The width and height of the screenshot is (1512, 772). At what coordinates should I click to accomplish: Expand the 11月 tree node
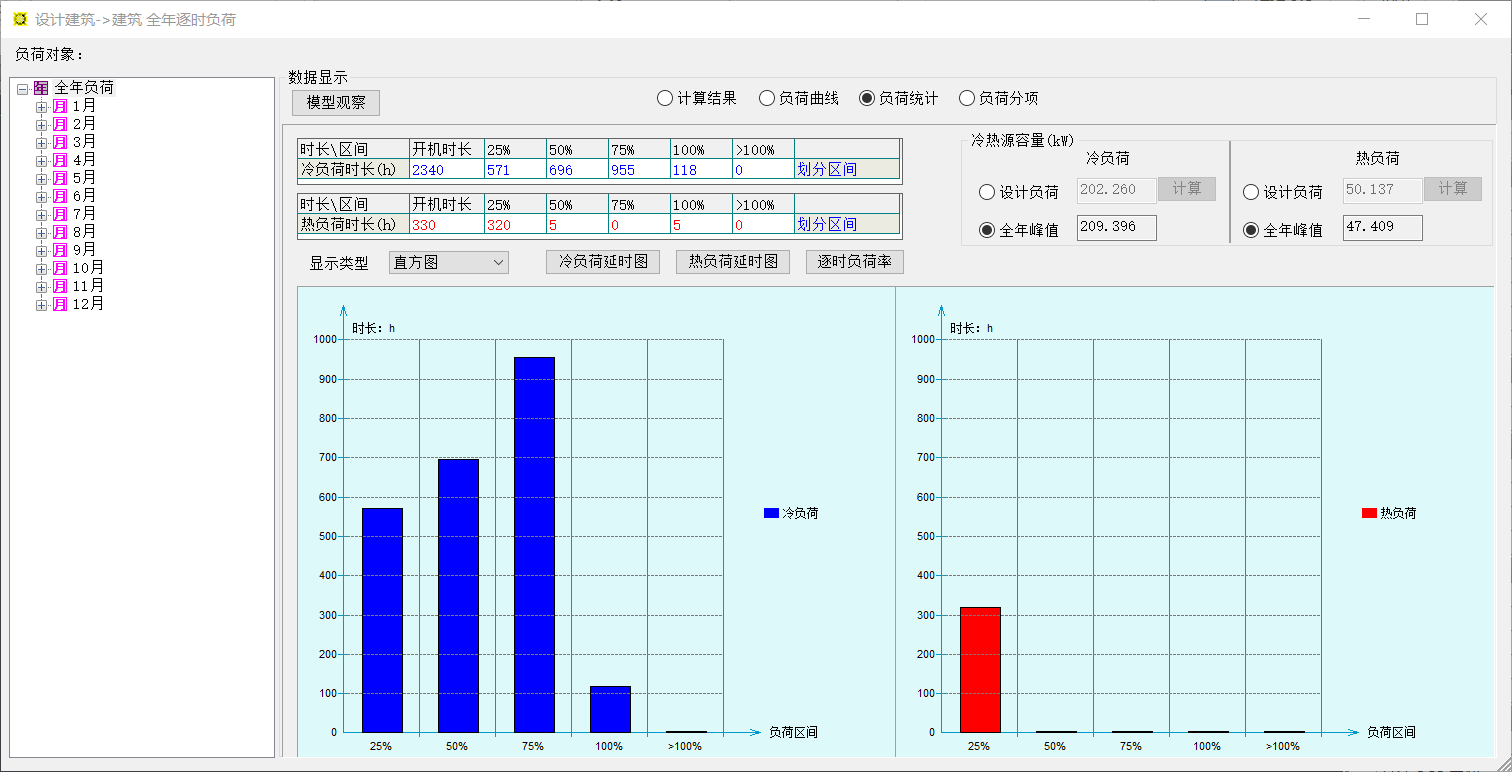coord(41,286)
